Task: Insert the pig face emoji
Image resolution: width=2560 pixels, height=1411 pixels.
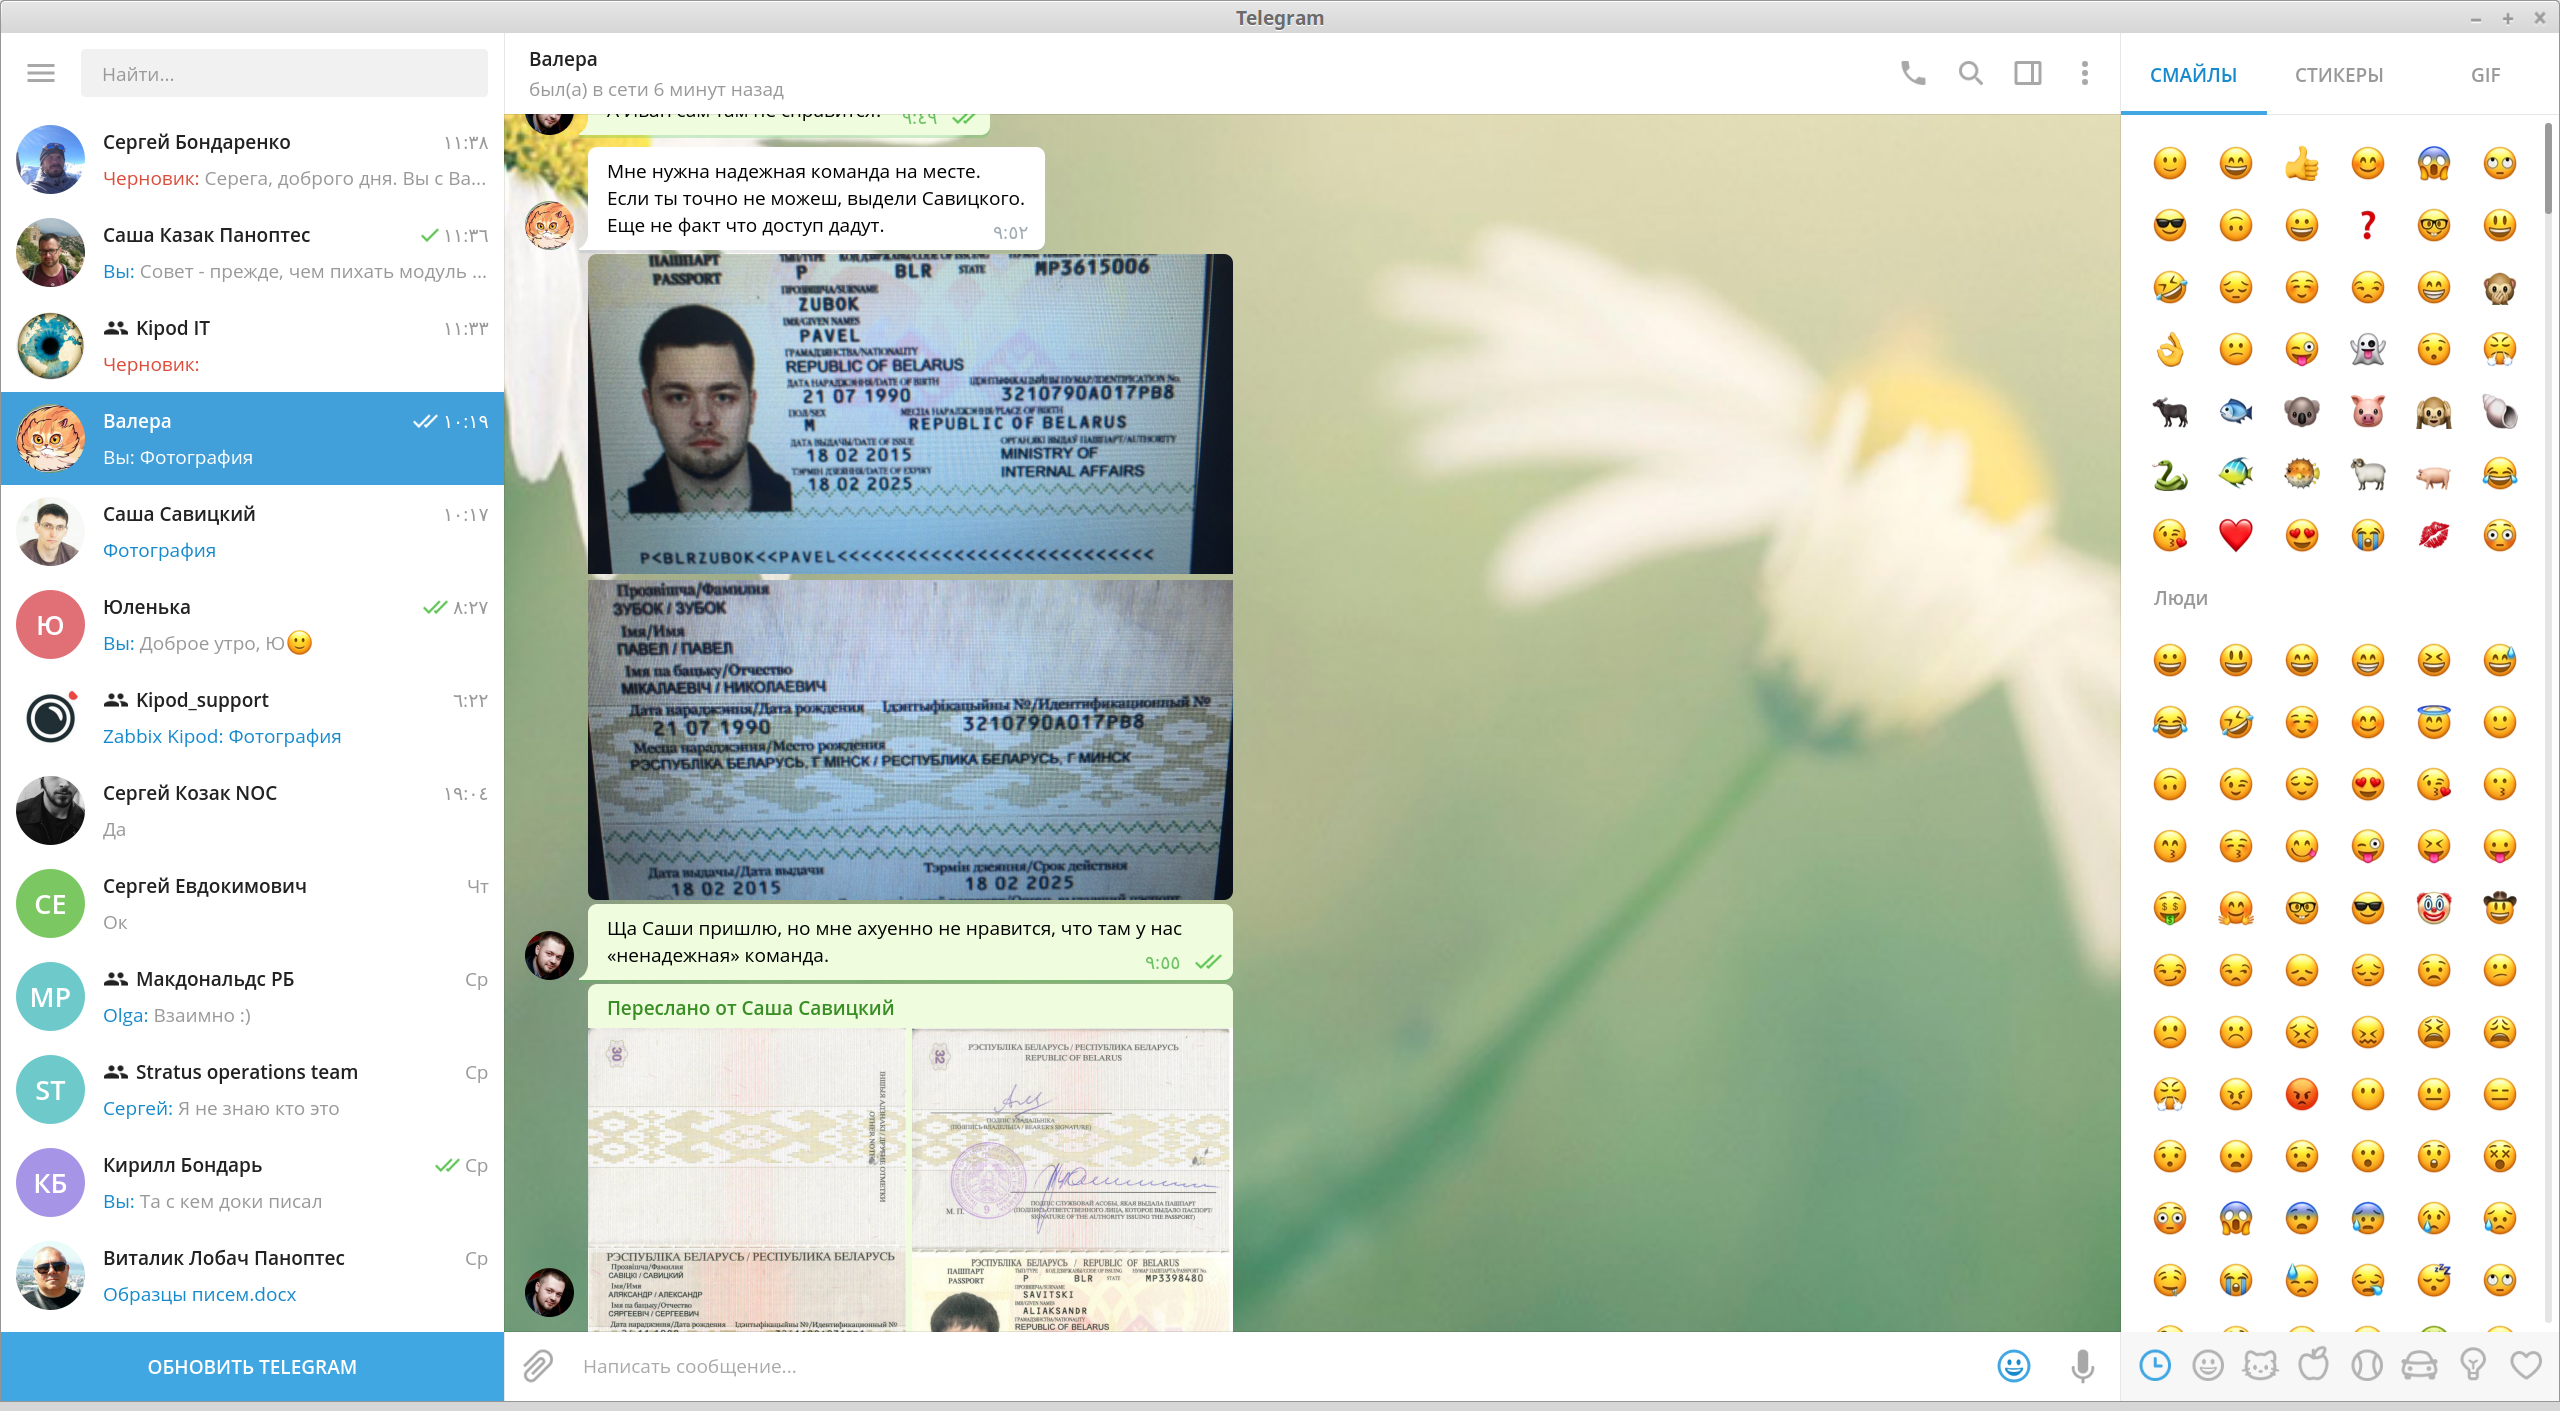Action: [2368, 411]
